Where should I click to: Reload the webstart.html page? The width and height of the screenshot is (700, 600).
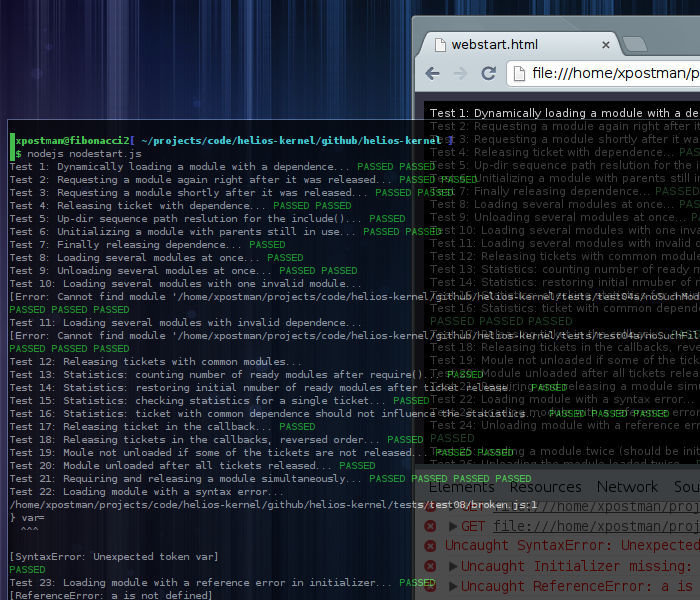(x=488, y=73)
